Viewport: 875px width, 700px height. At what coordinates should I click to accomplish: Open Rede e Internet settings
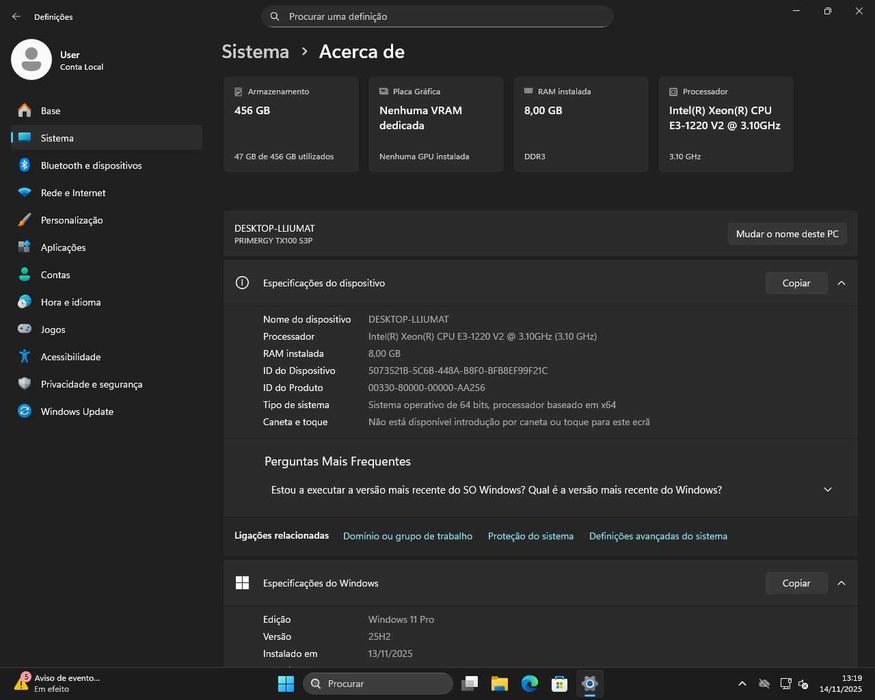click(107, 193)
